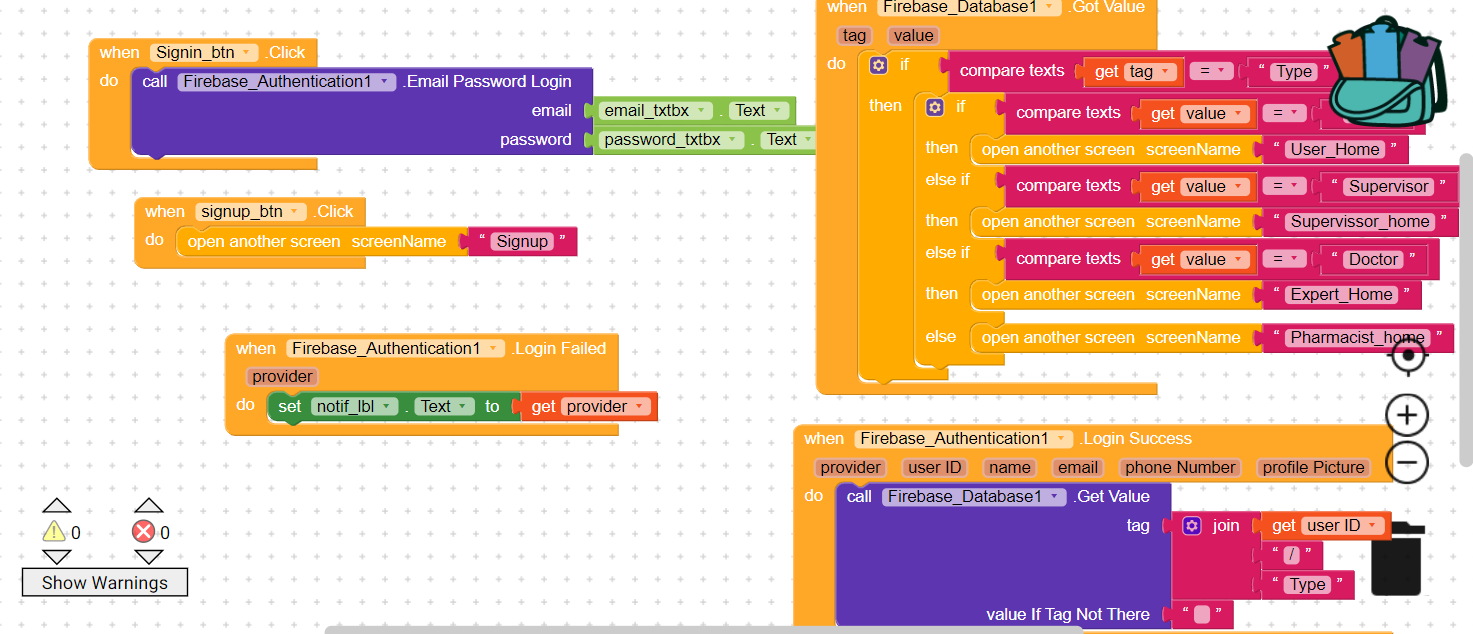Open the get user ID variable dropdown
The height and width of the screenshot is (634, 1473).
pos(1372,526)
